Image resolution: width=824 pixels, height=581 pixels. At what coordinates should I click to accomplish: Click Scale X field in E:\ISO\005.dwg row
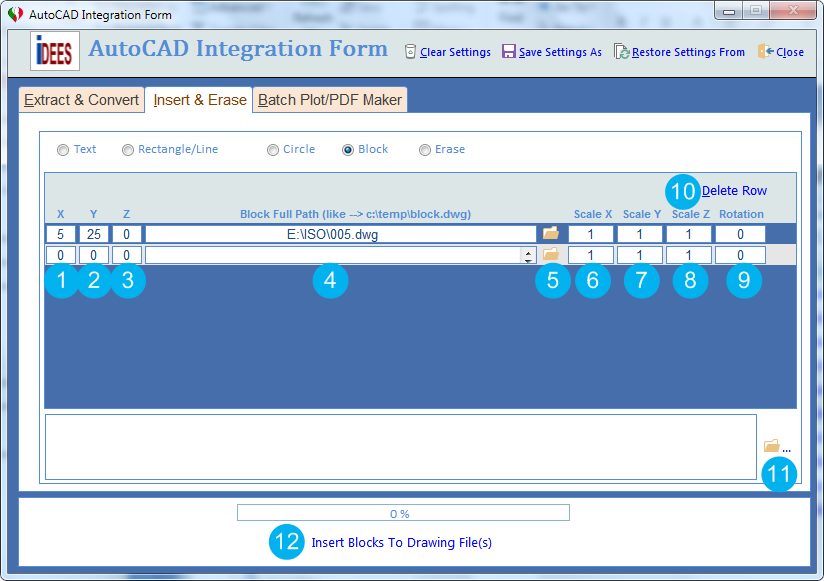[591, 234]
